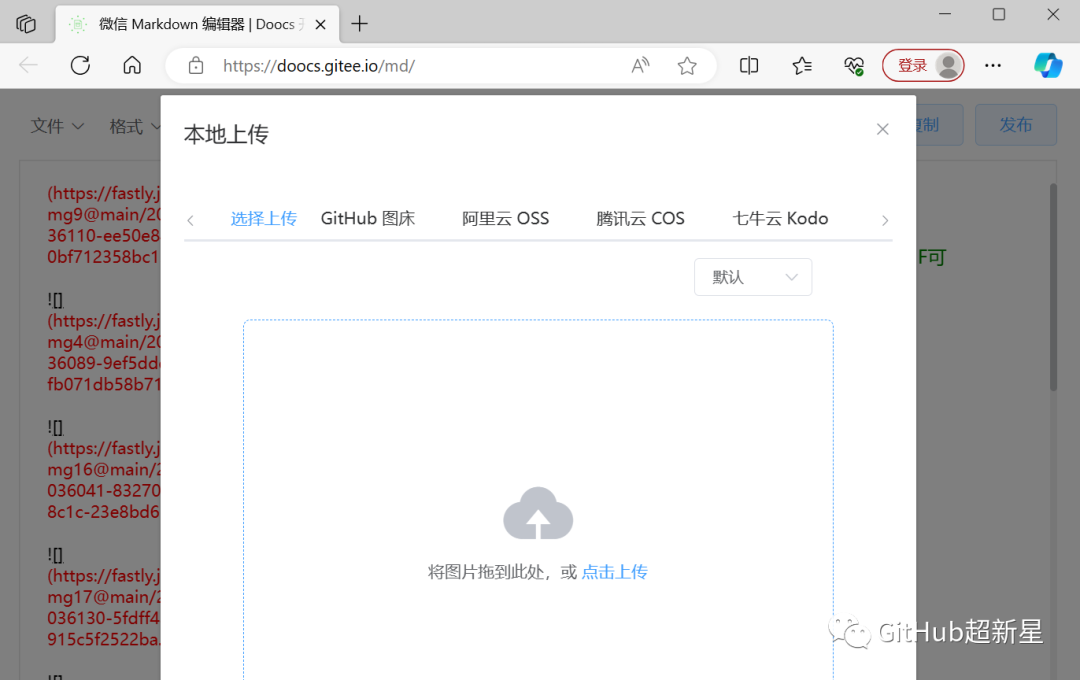This screenshot has width=1080, height=680.
Task: Close the 本地上传 dialog
Action: pyautogui.click(x=882, y=129)
